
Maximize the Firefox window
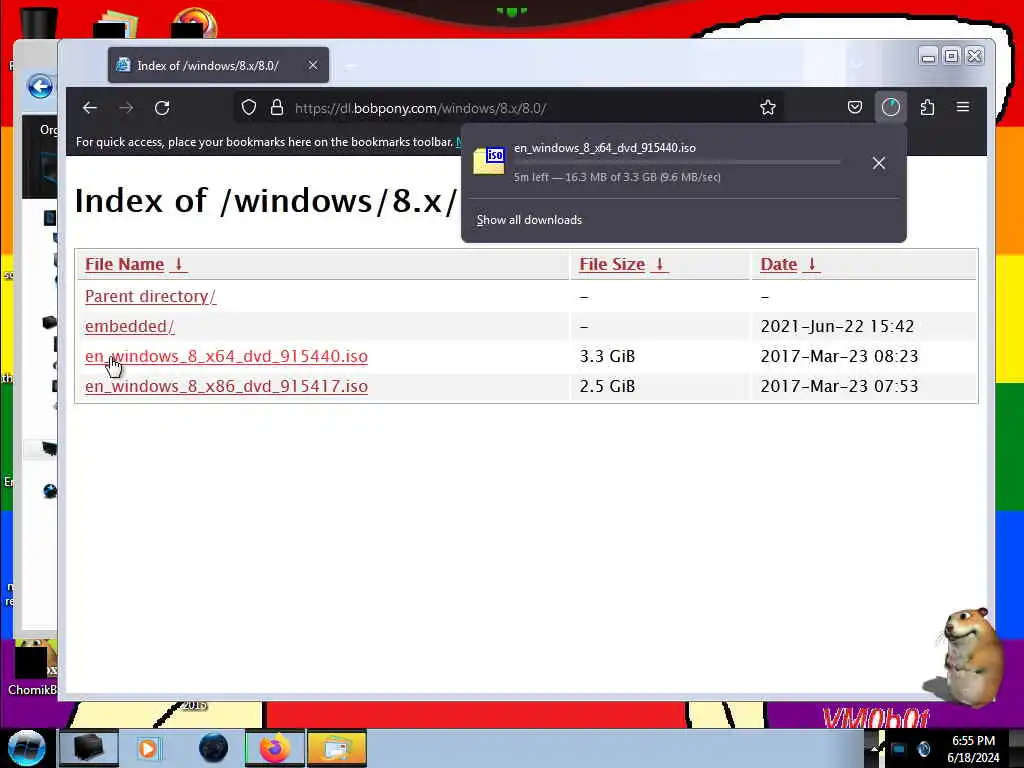coord(952,57)
